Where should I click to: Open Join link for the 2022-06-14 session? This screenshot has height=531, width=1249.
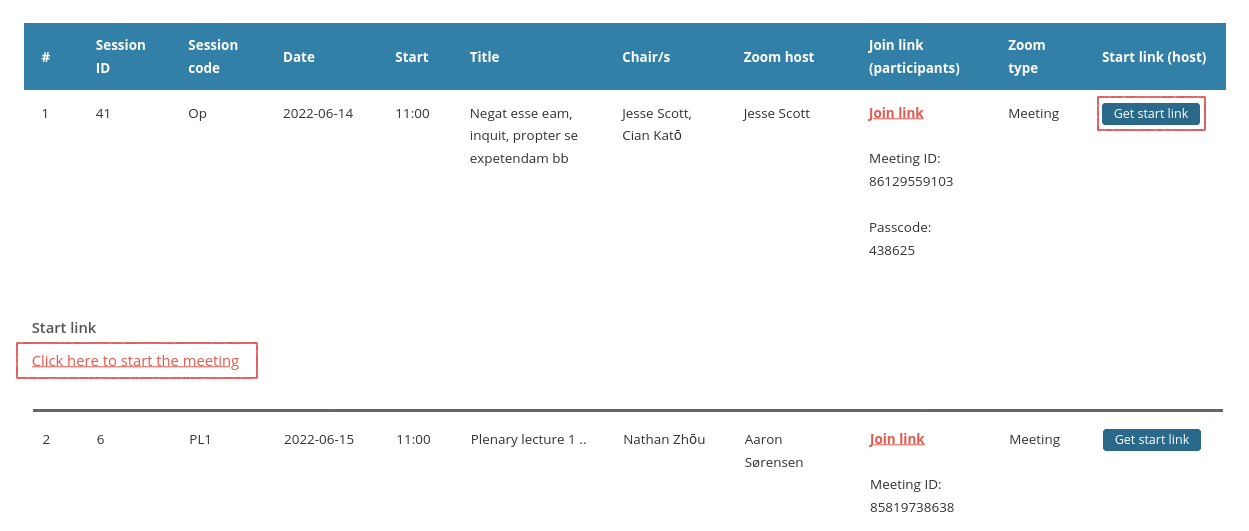click(x=896, y=113)
